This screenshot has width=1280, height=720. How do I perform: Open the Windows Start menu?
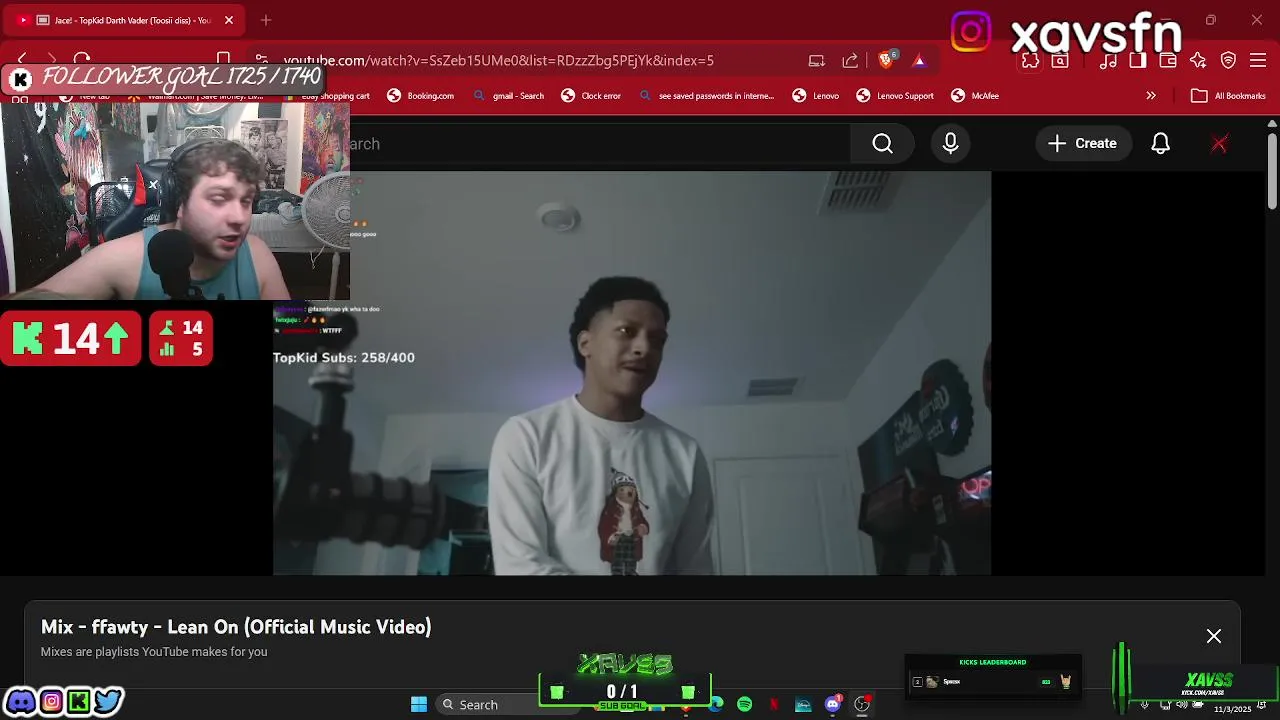pyautogui.click(x=419, y=705)
